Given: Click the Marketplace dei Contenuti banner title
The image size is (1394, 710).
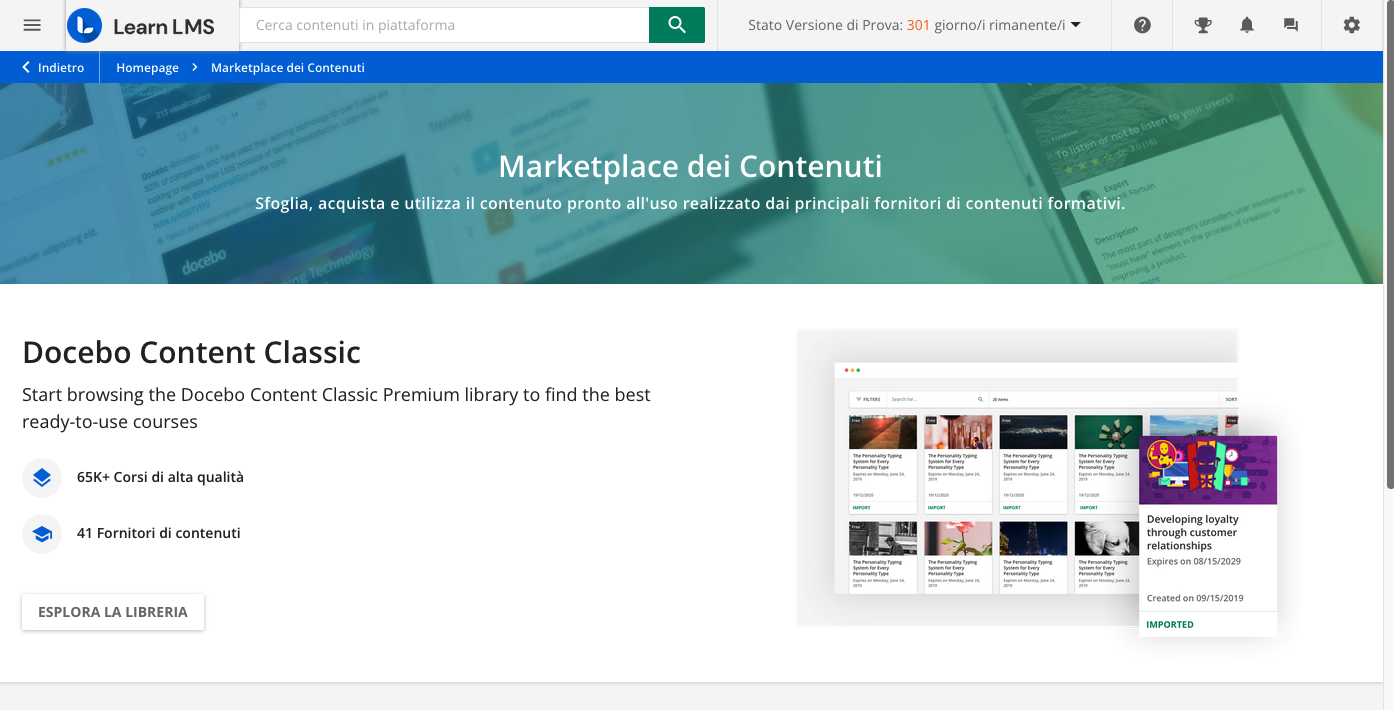Looking at the screenshot, I should [690, 165].
